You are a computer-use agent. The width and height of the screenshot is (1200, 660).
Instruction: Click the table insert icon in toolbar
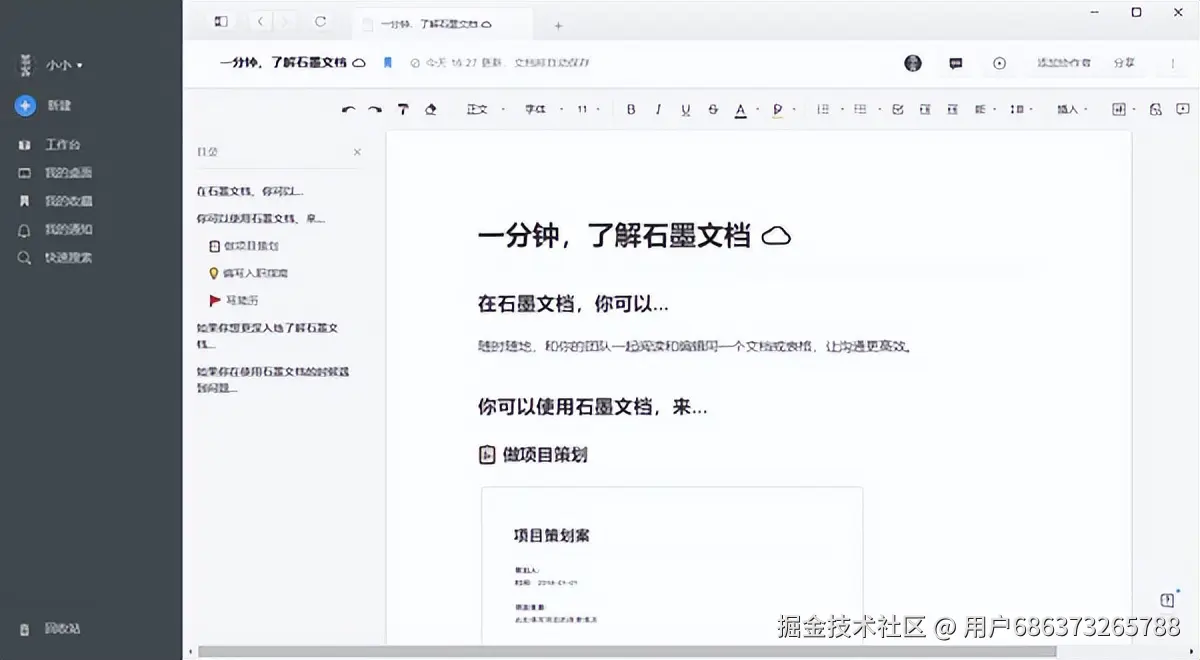pos(1119,109)
